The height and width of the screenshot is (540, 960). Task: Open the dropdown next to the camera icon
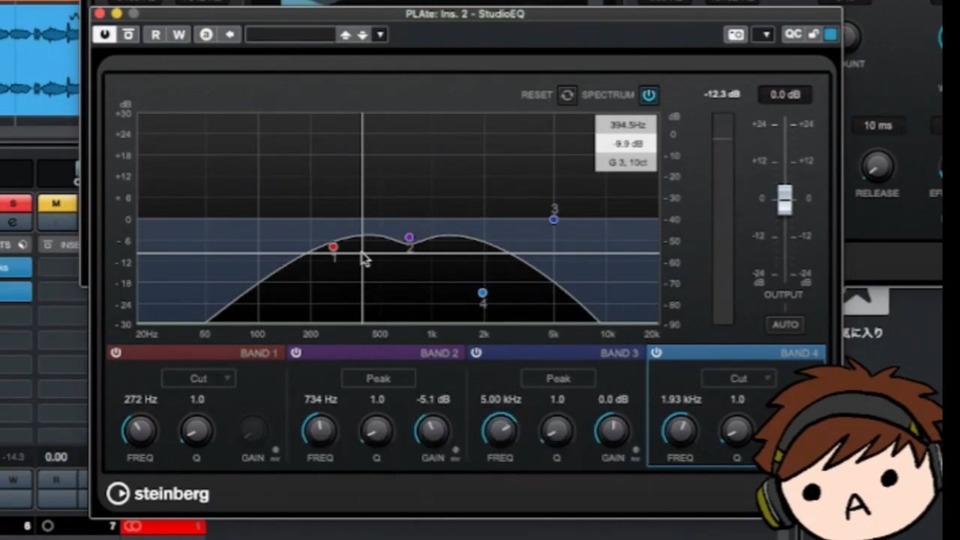coord(765,35)
